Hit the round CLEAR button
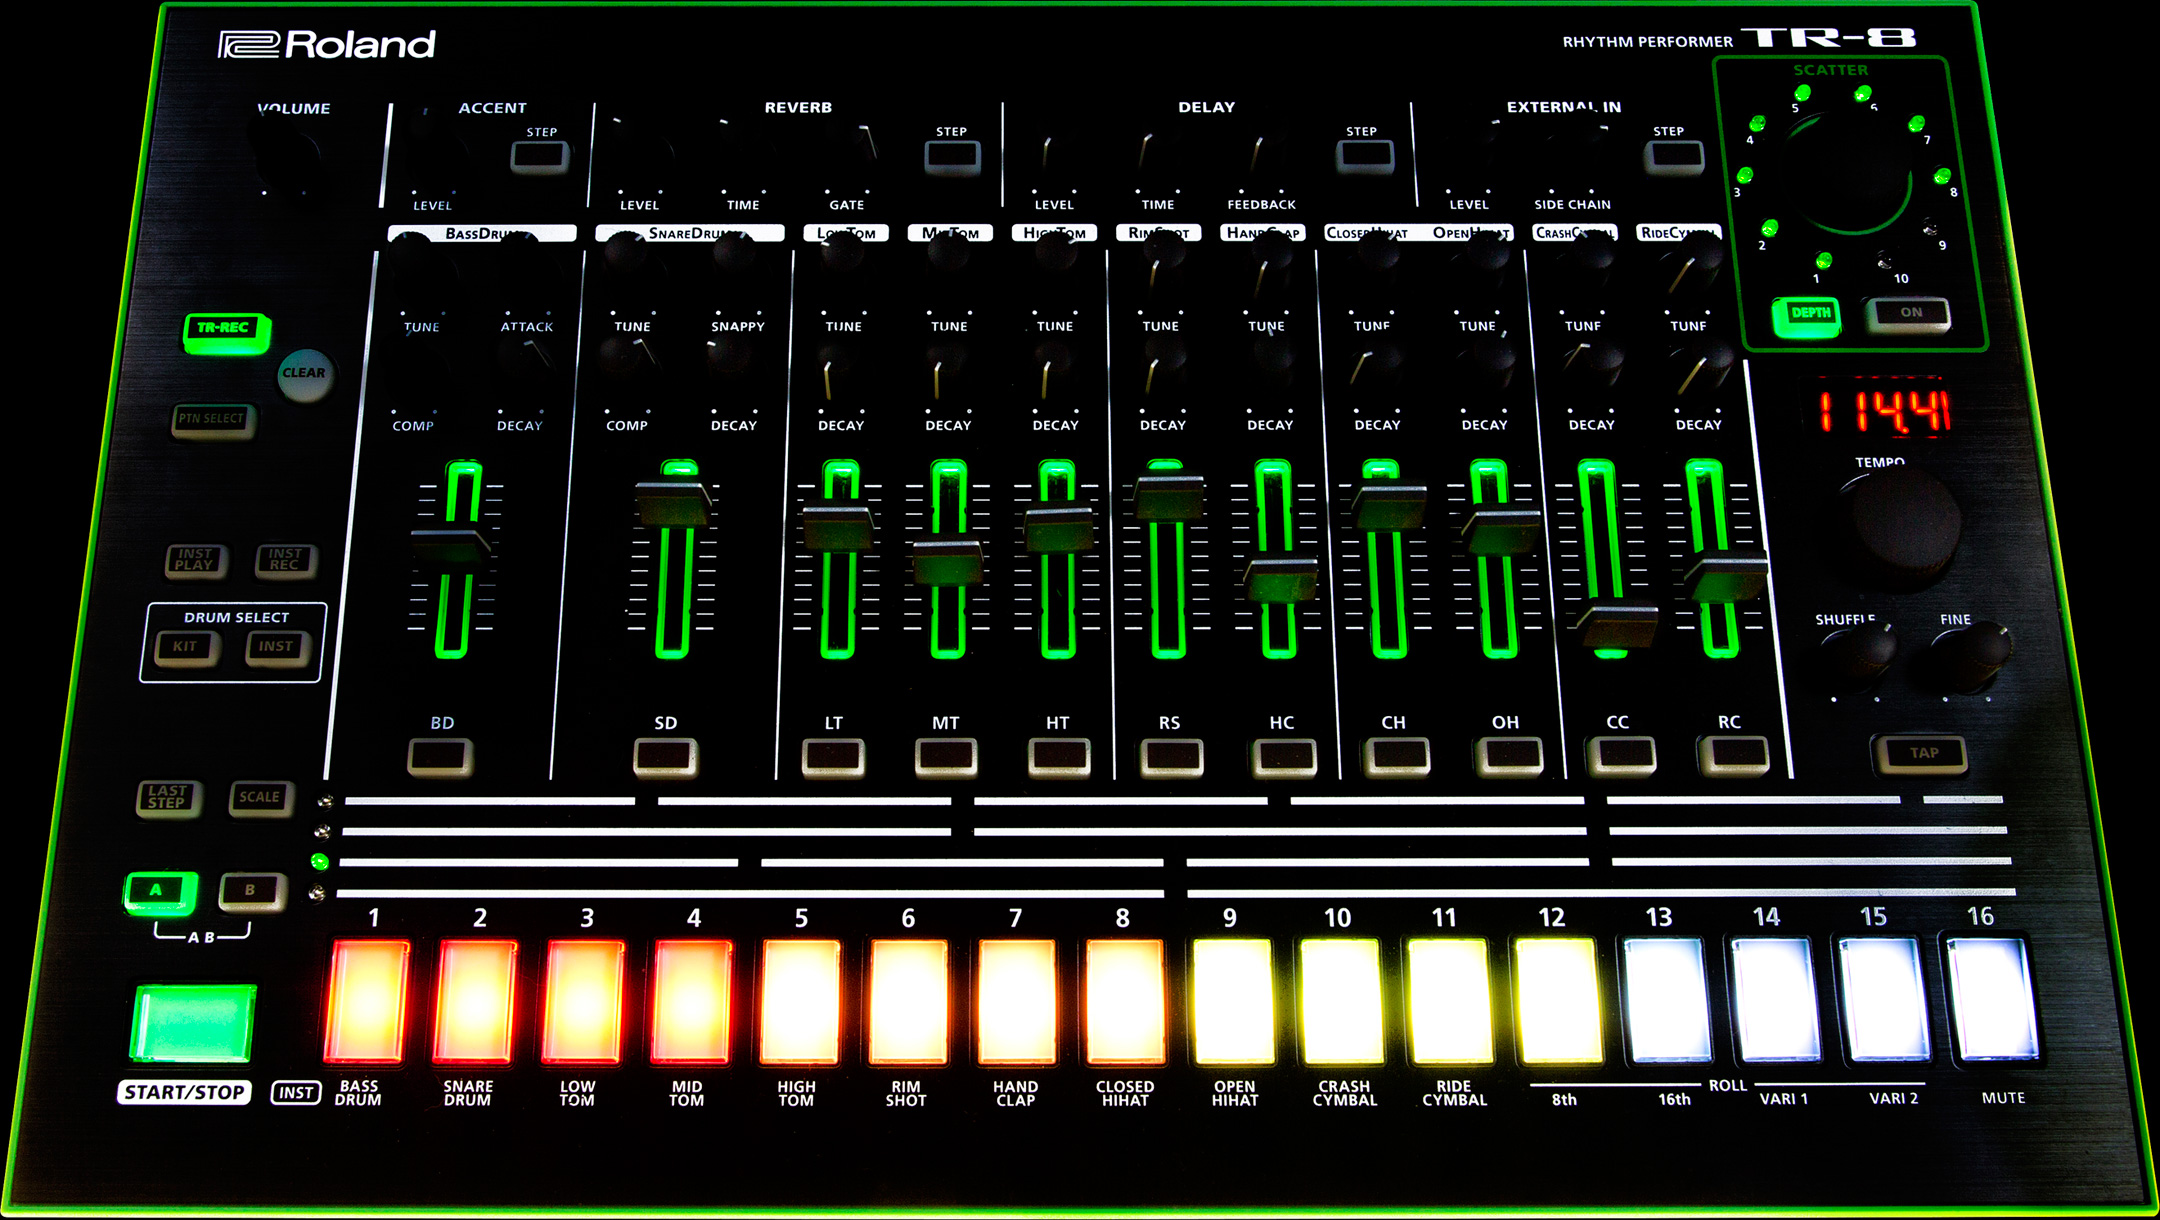This screenshot has width=2160, height=1220. click(x=304, y=374)
